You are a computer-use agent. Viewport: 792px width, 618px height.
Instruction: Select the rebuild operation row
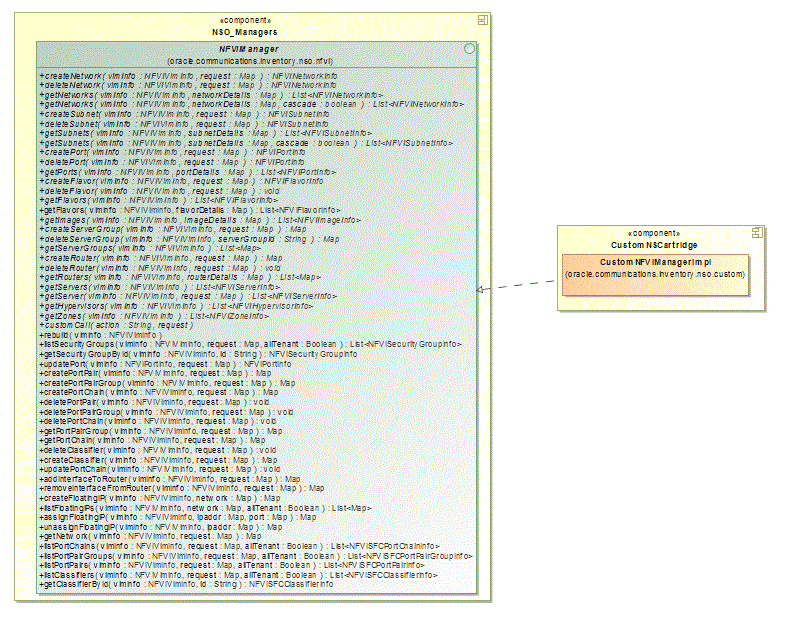(x=101, y=335)
